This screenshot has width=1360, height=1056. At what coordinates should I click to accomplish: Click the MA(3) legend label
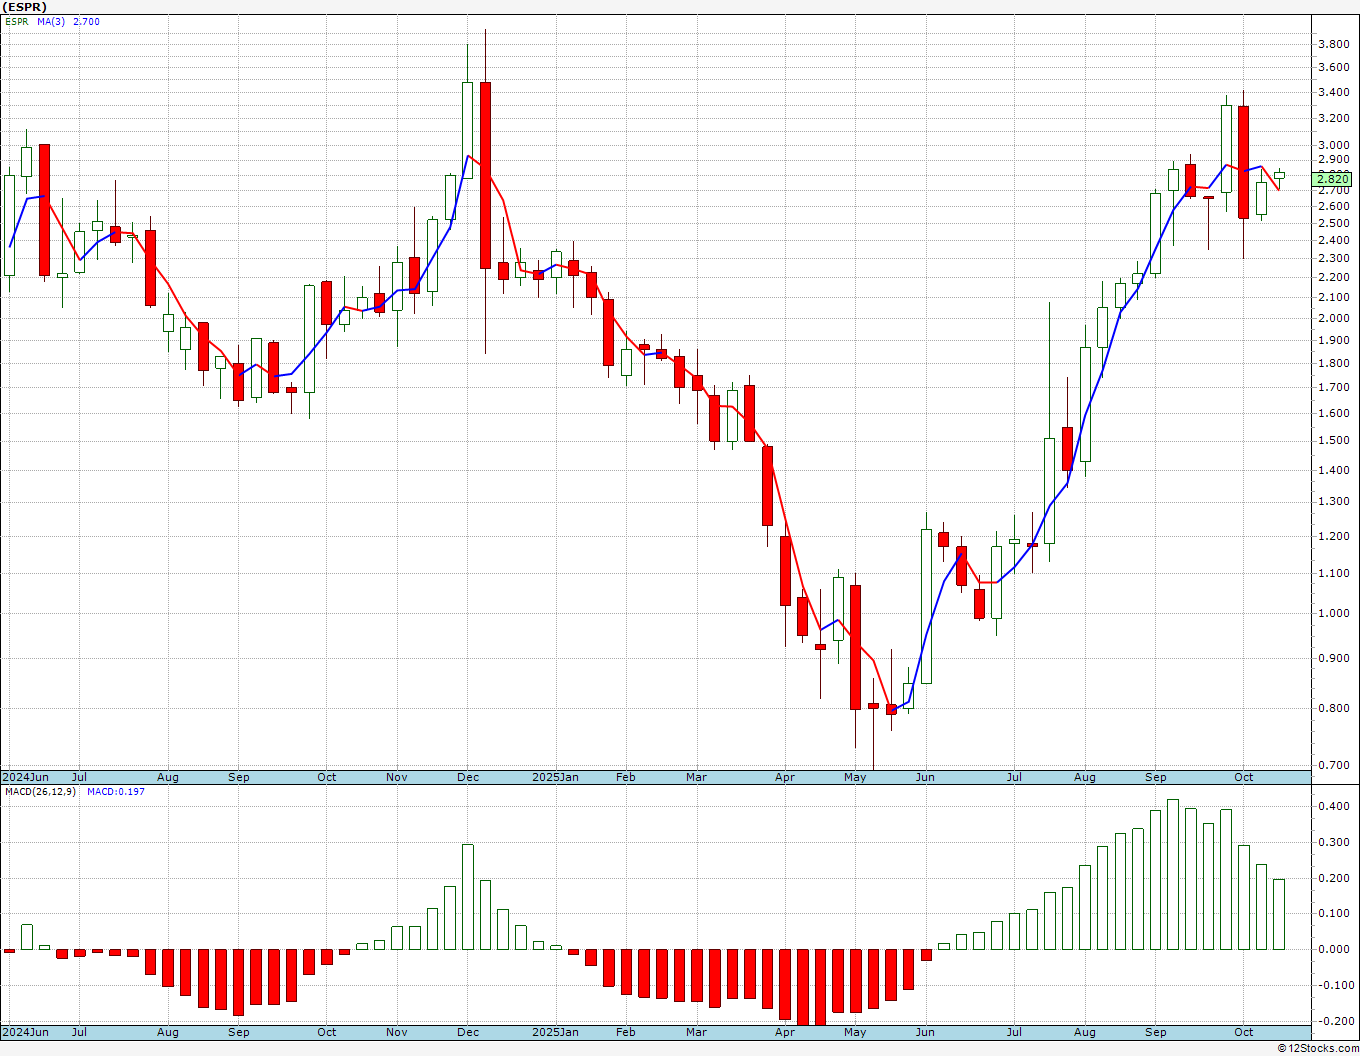(x=51, y=21)
